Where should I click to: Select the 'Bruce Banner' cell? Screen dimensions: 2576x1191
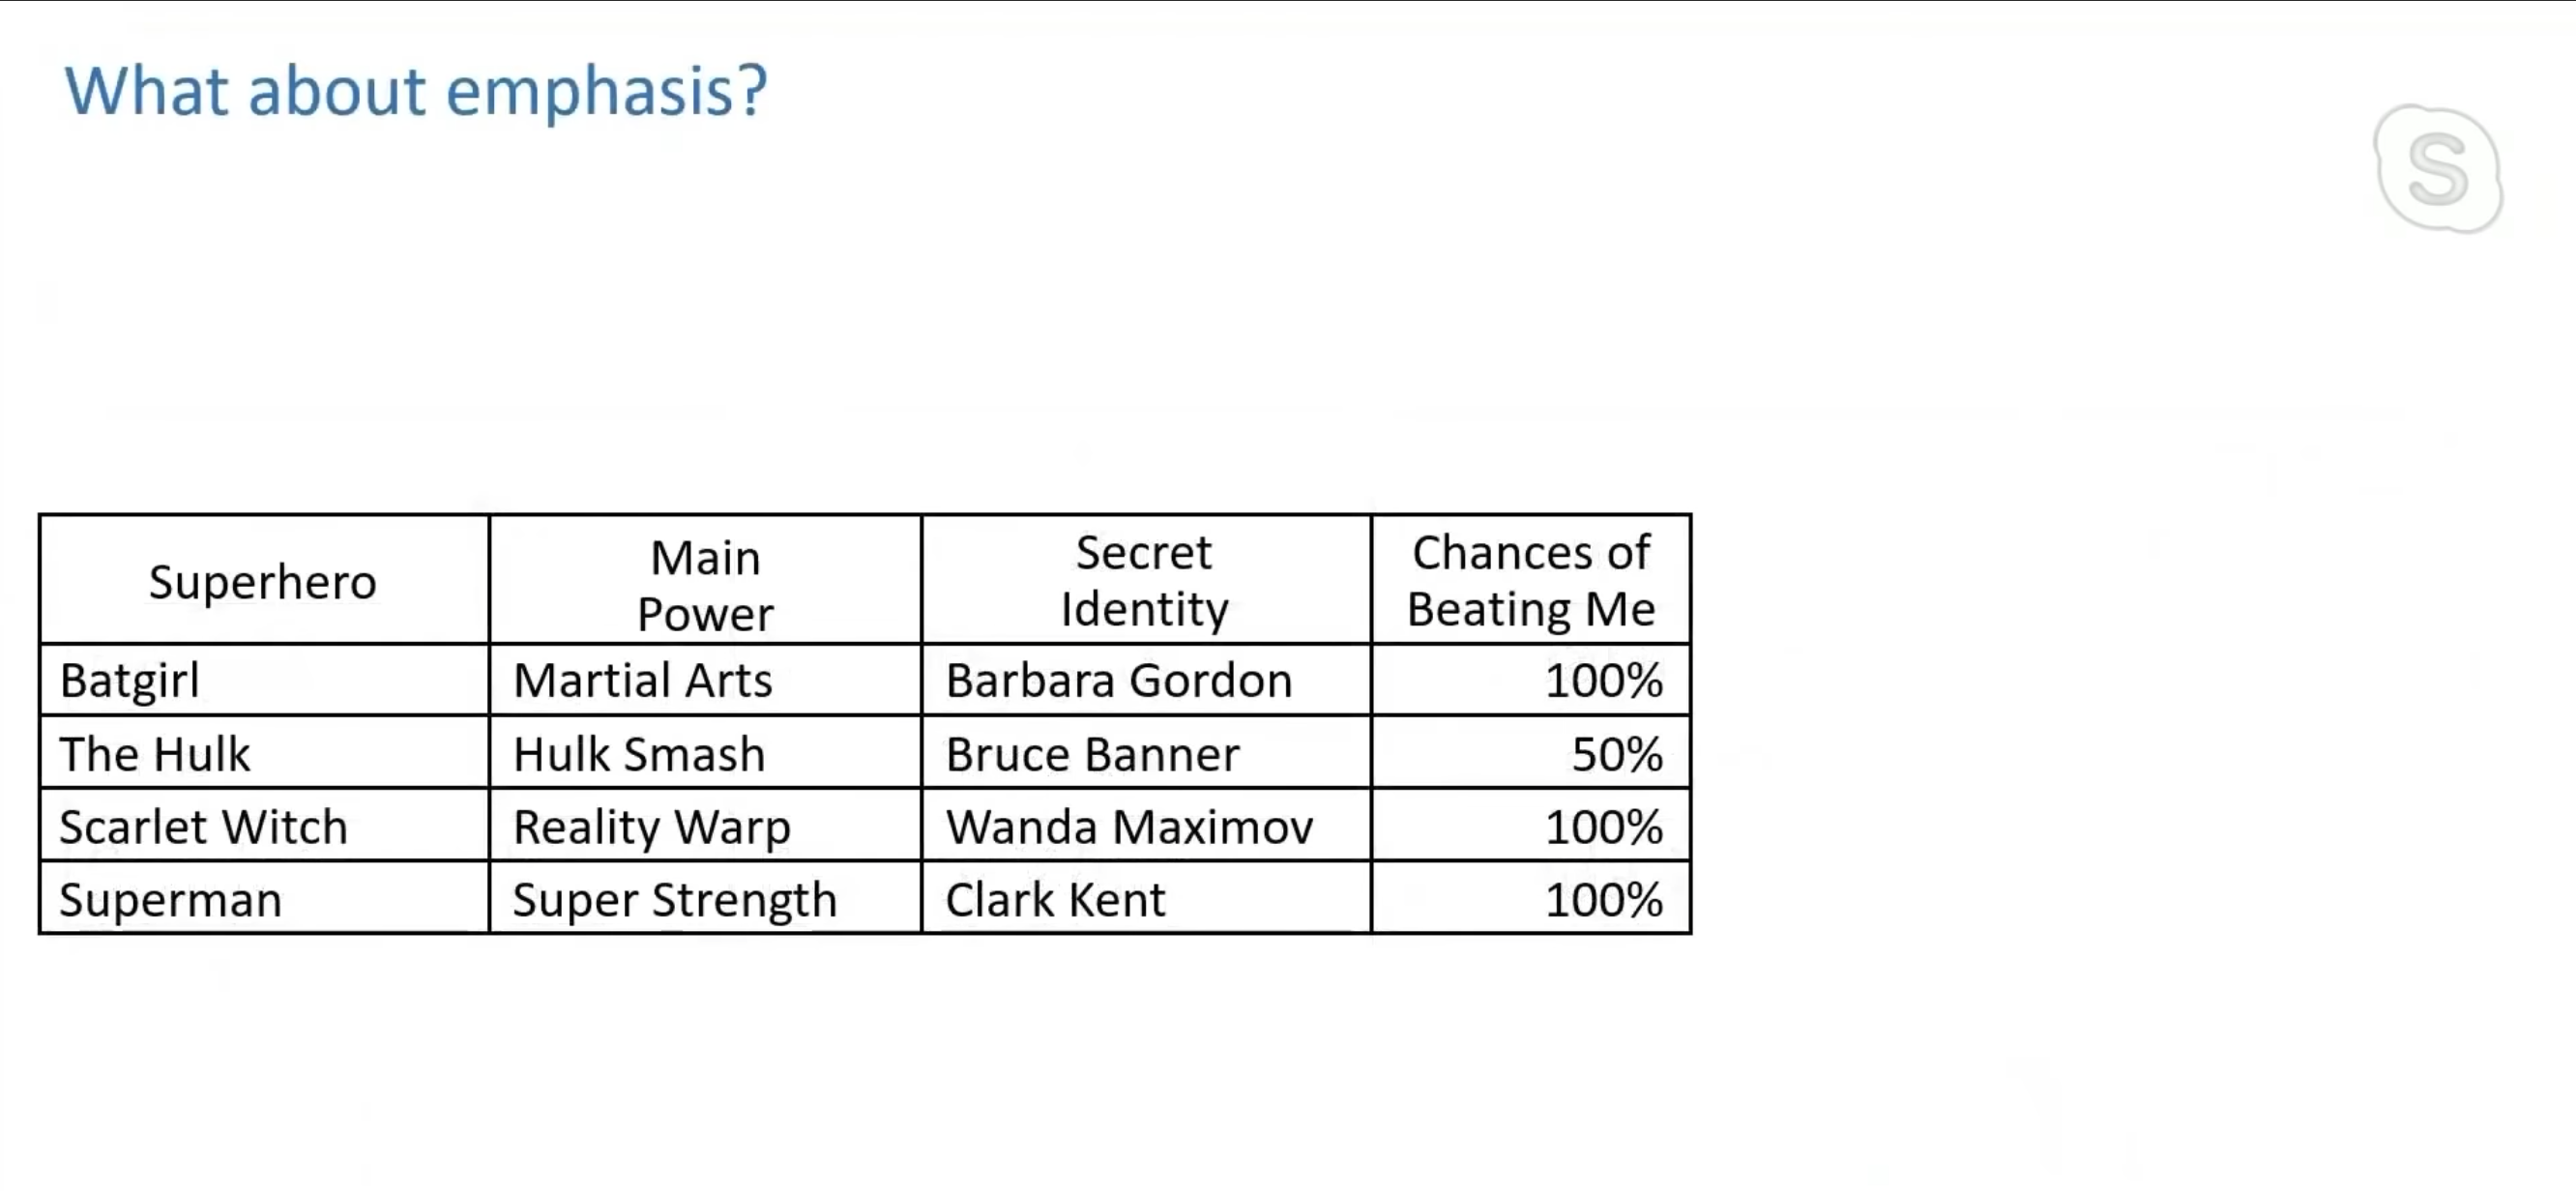(1146, 753)
